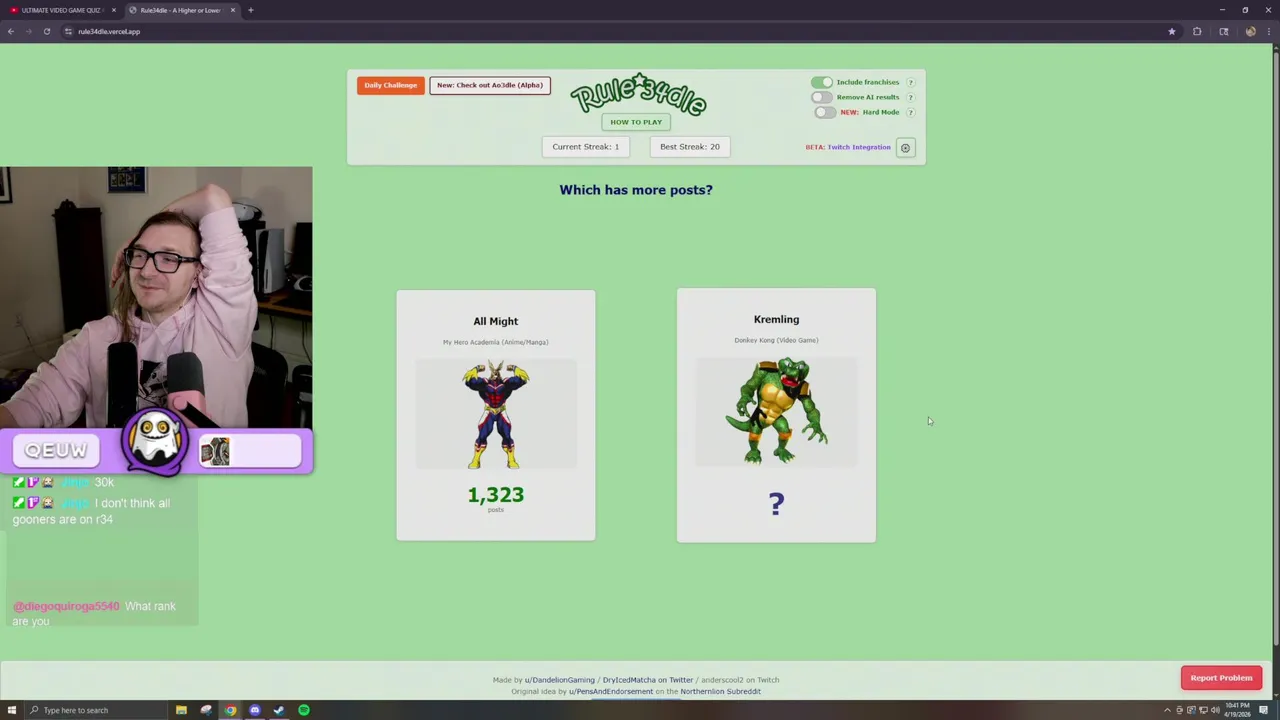The height and width of the screenshot is (720, 1280).
Task: Go back in browser history
Action: pyautogui.click(x=11, y=31)
